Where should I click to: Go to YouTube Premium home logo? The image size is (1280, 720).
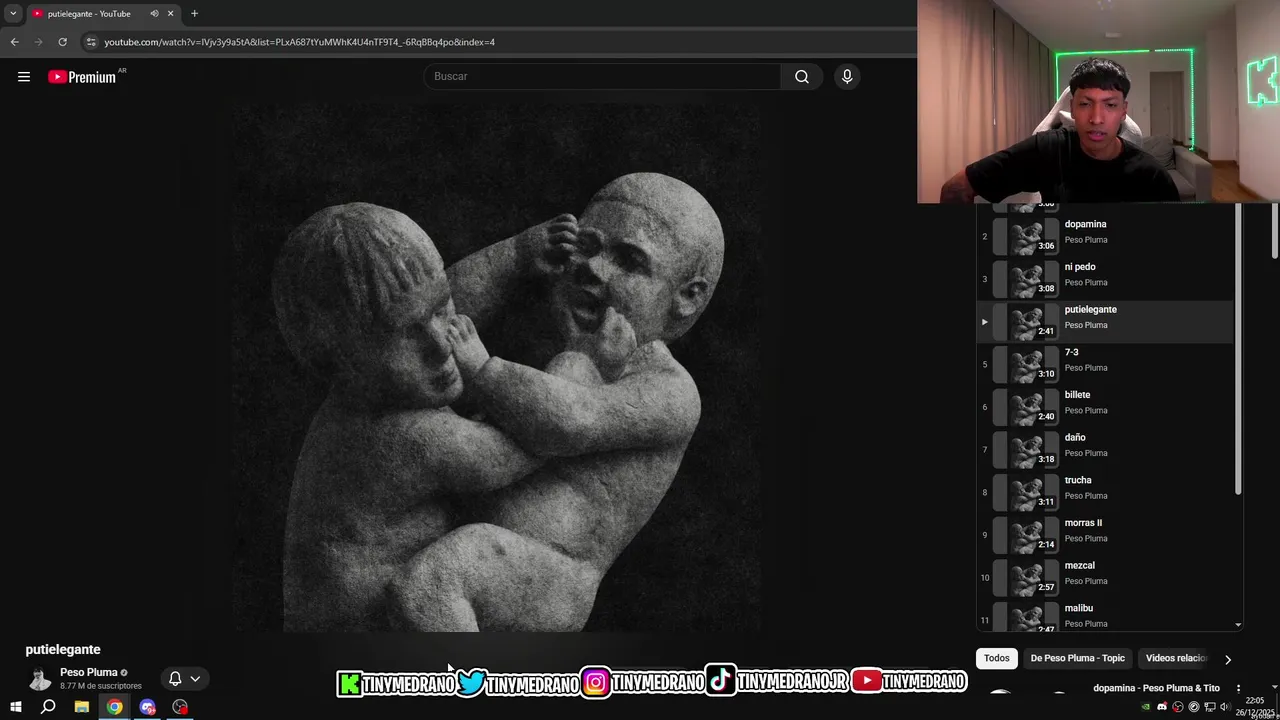coord(82,77)
